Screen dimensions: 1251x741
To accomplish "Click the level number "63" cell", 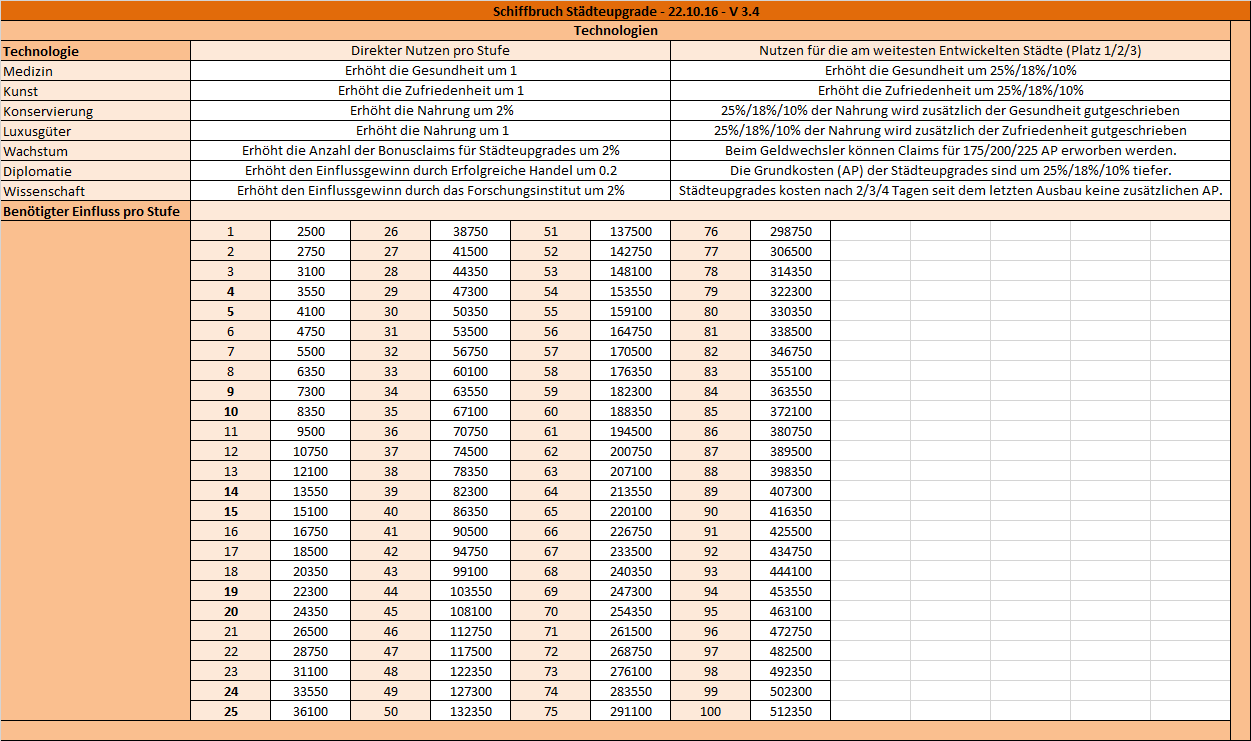I will 550,471.
